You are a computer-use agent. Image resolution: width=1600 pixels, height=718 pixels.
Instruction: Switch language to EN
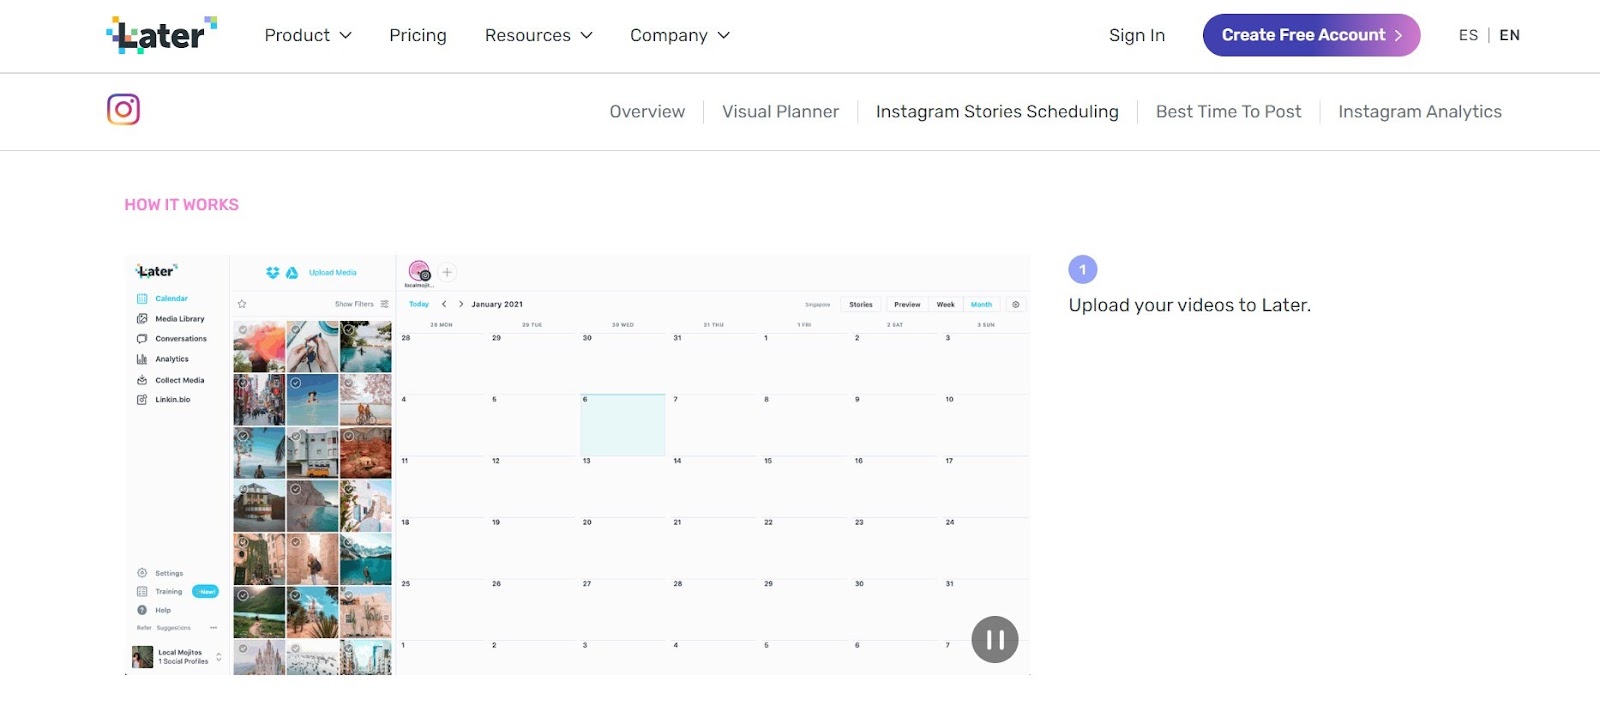tap(1510, 35)
